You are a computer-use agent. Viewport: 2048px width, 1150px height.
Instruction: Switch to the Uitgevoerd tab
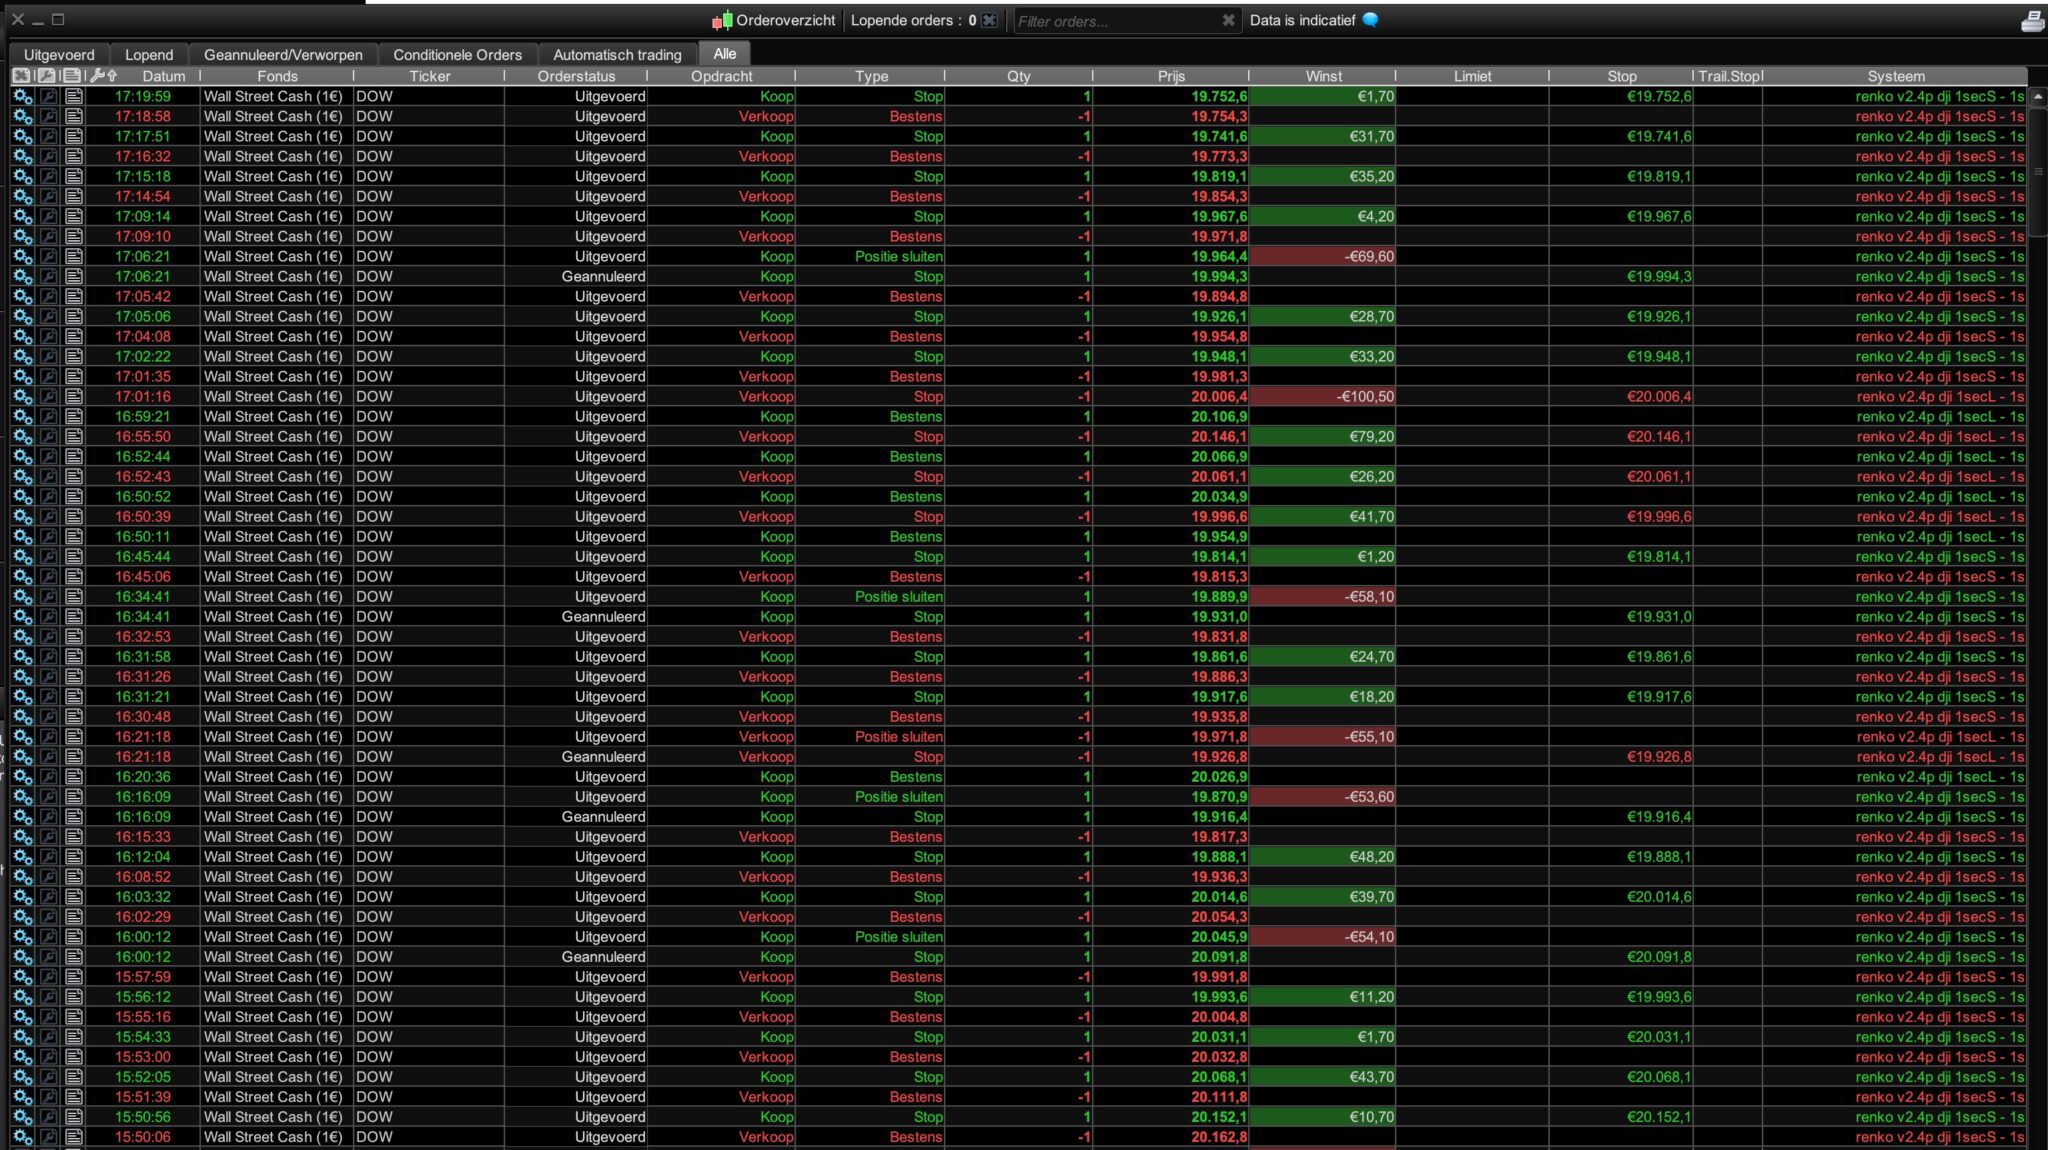click(x=59, y=55)
